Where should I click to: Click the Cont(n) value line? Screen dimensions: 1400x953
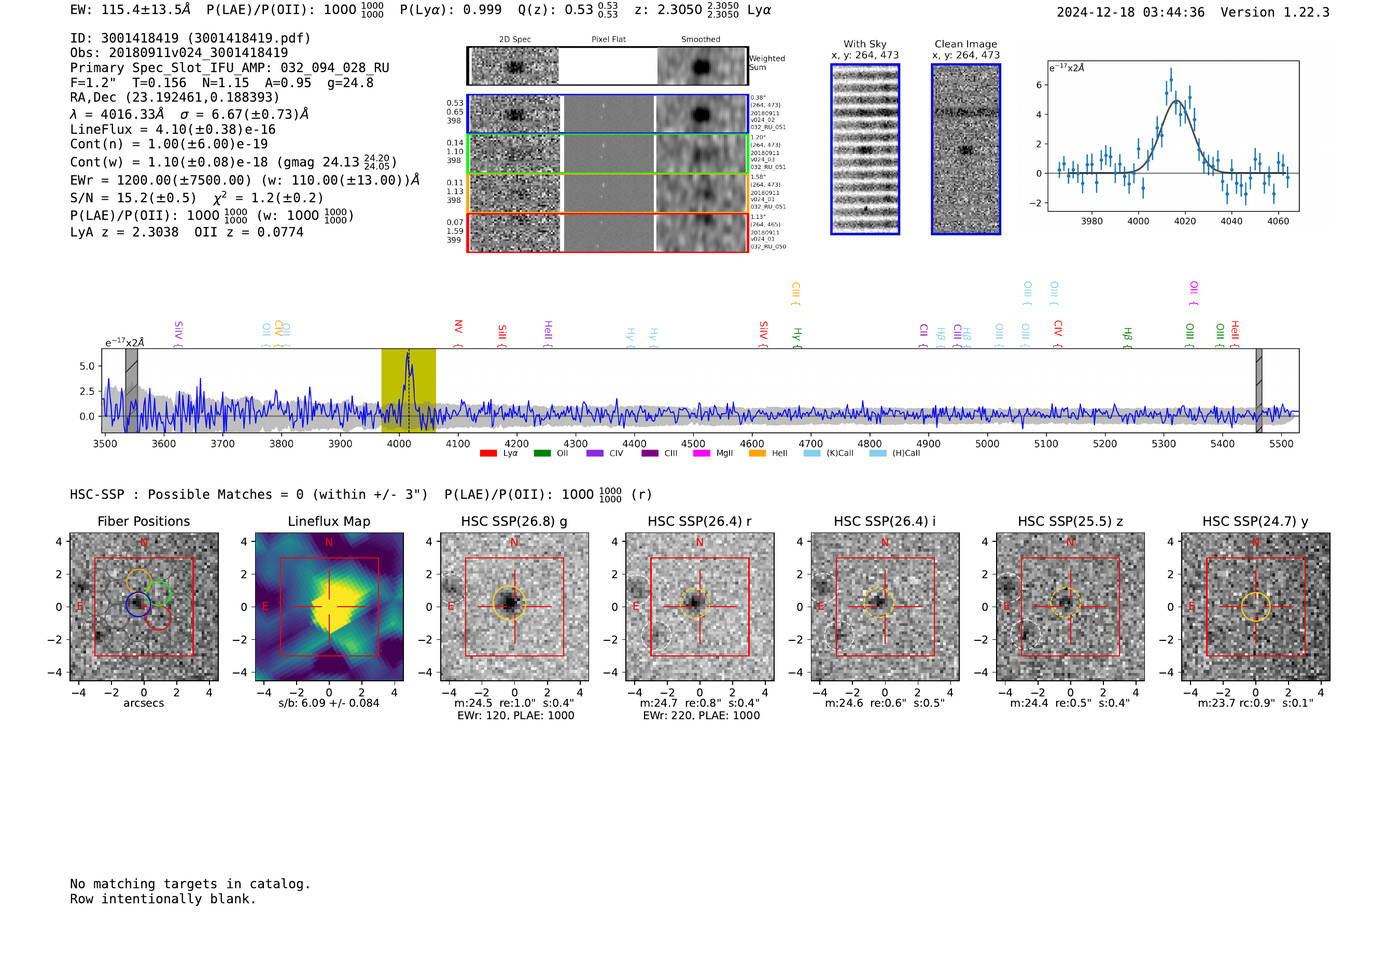pyautogui.click(x=169, y=144)
